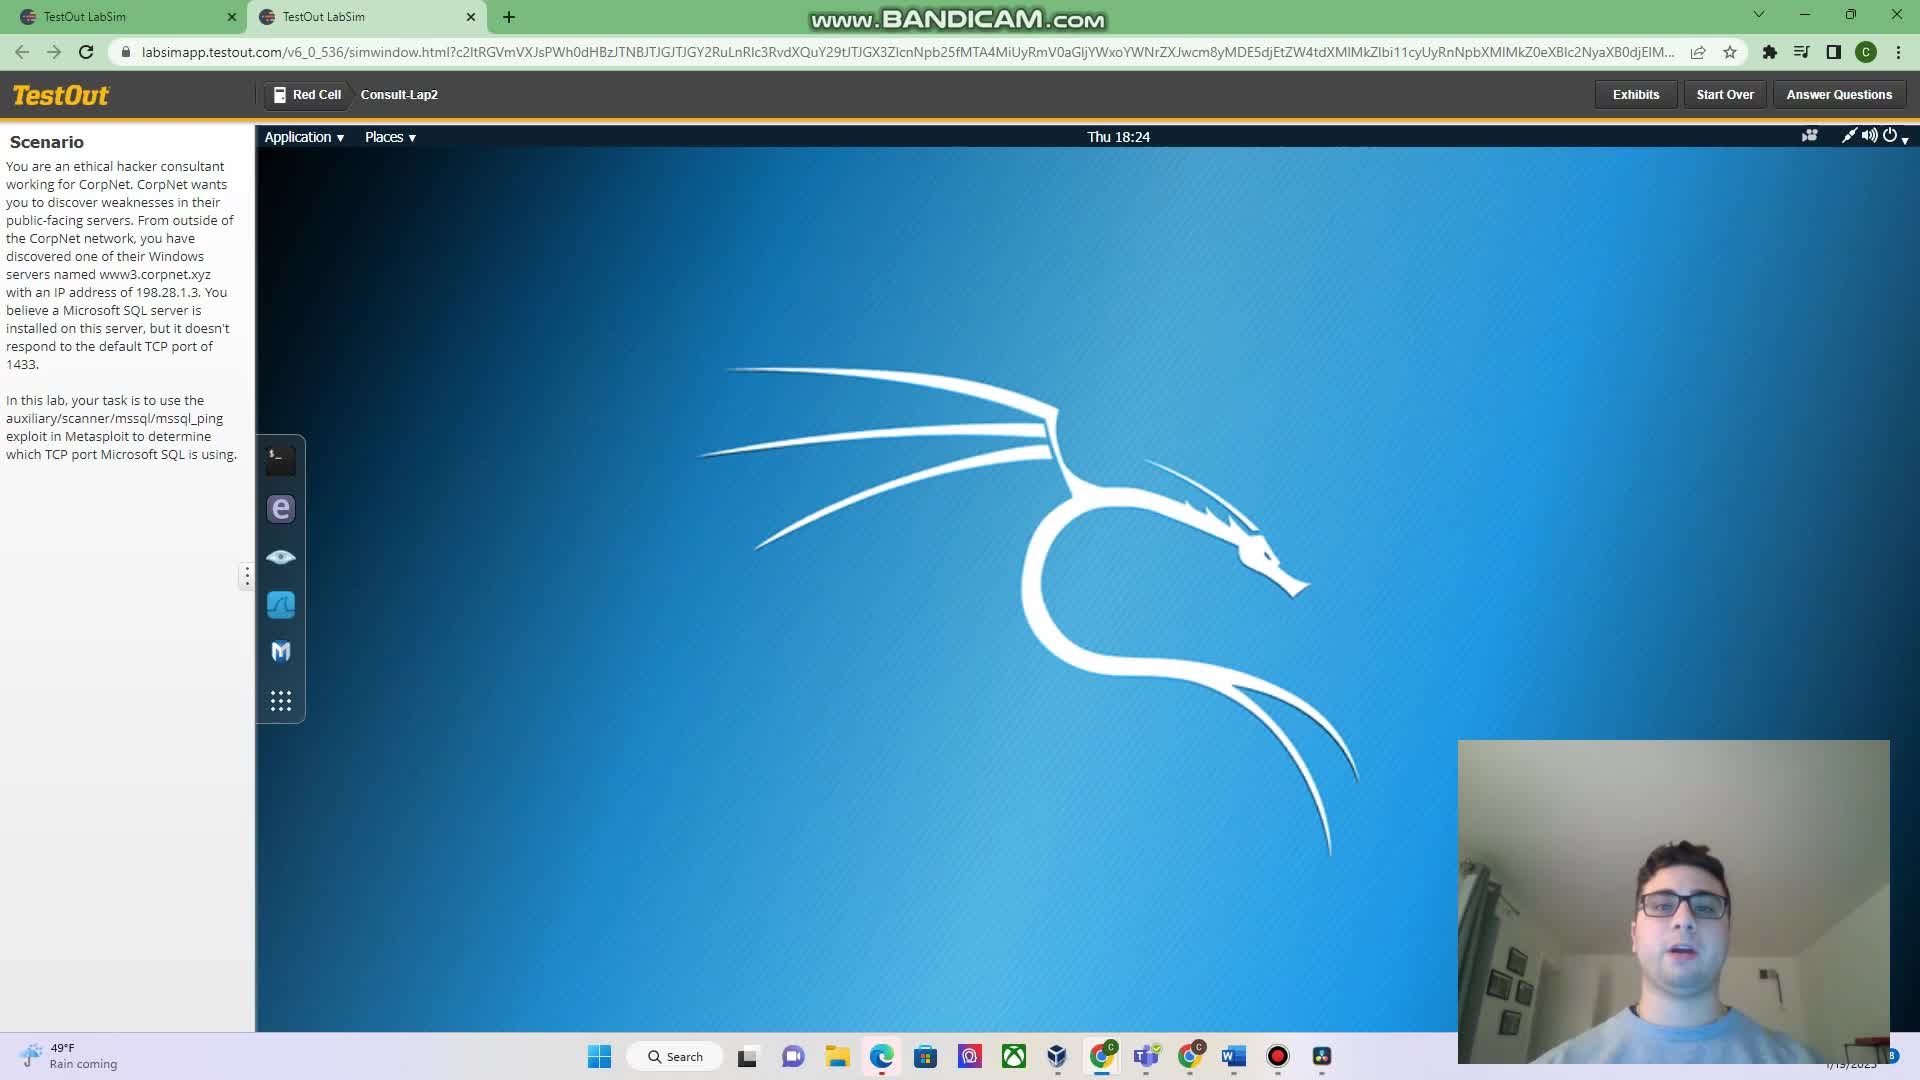Screen dimensions: 1920x1080
Task: Open the weather widget showing 49°F
Action: [x=69, y=1056]
